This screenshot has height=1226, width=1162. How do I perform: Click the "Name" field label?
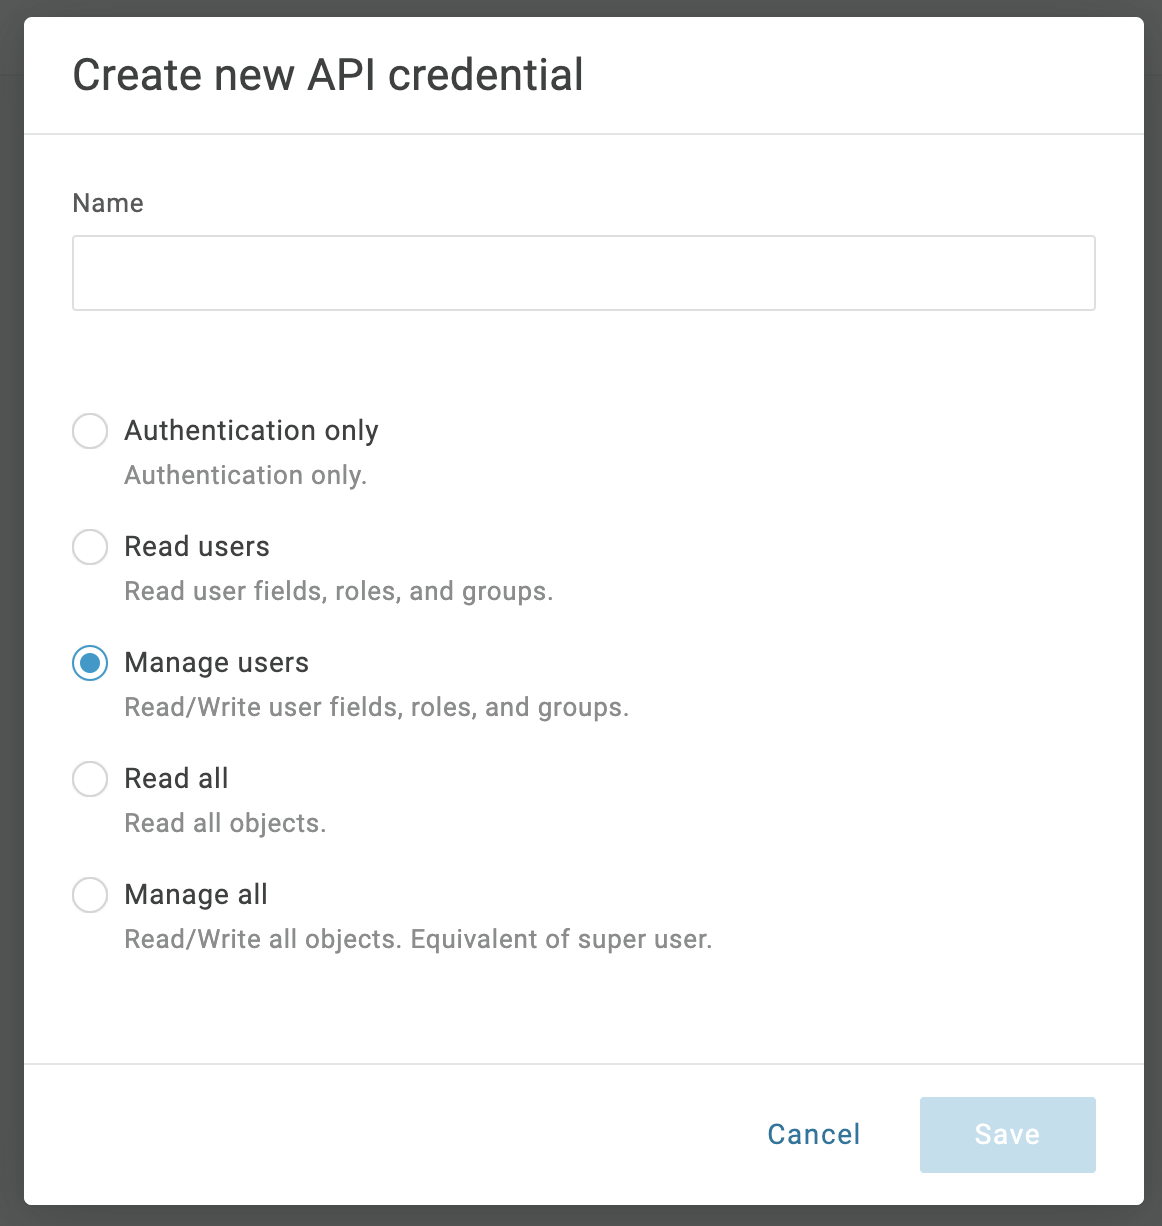[x=108, y=203]
